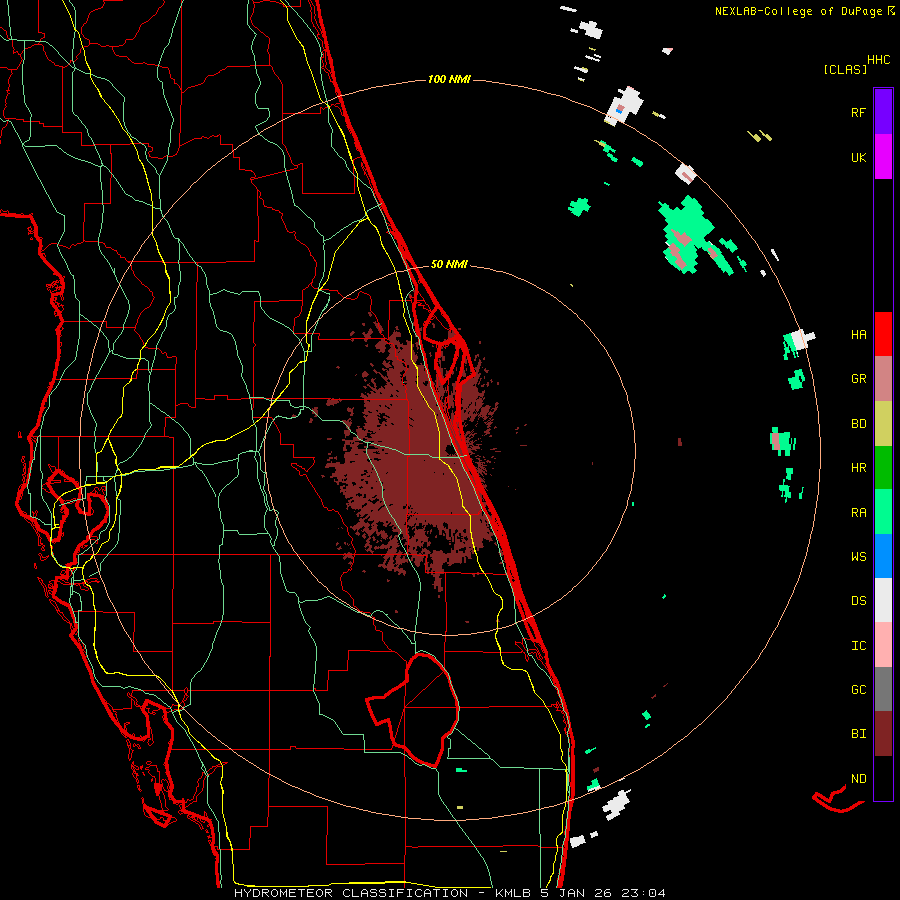Click the 100 NMI range ring label
The height and width of the screenshot is (900, 900).
pyautogui.click(x=449, y=79)
